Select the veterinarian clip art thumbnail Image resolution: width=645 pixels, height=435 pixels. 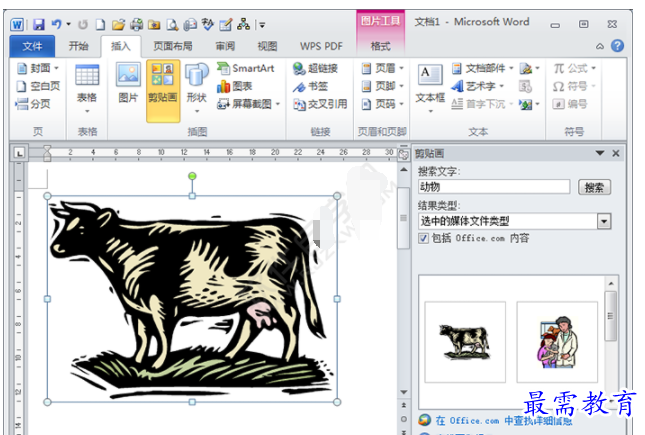[x=557, y=342]
